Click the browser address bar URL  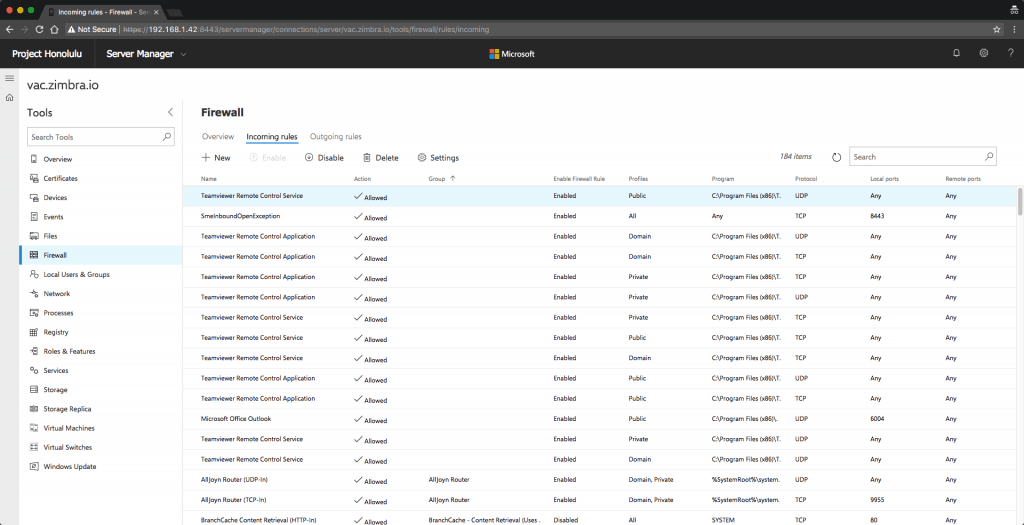point(306,29)
